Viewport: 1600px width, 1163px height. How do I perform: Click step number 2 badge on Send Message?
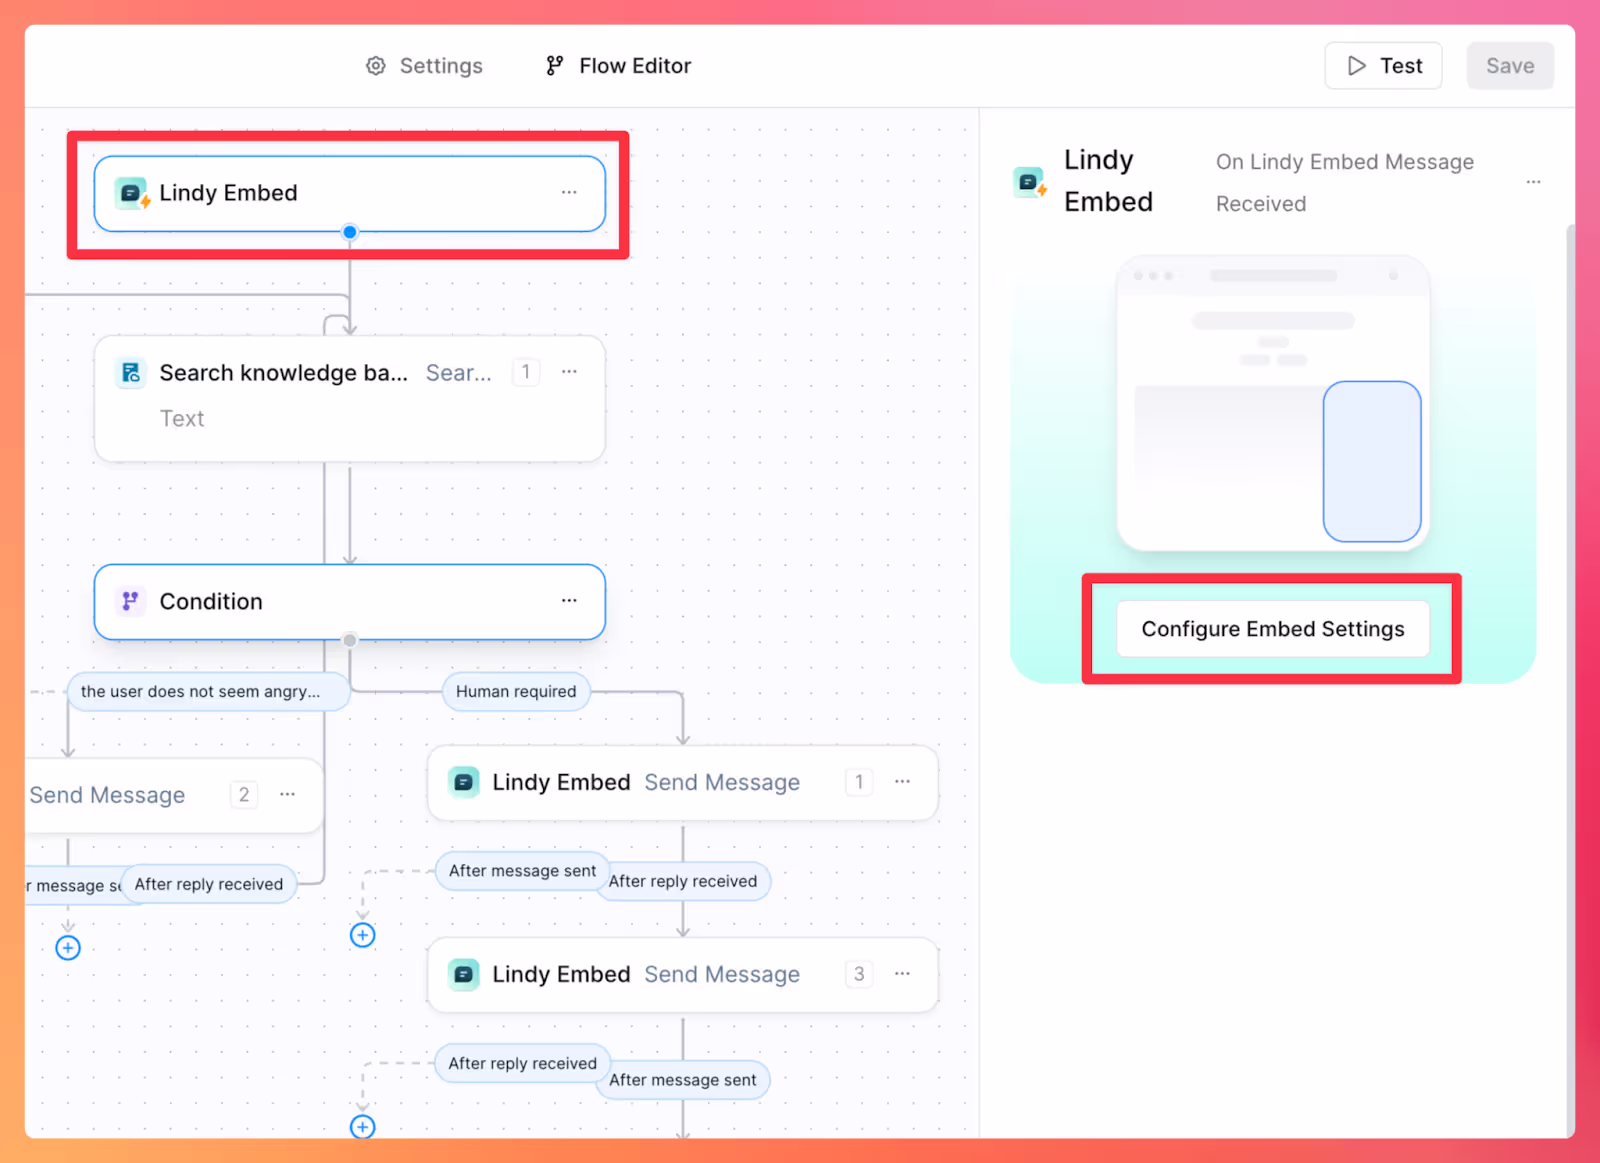(244, 794)
